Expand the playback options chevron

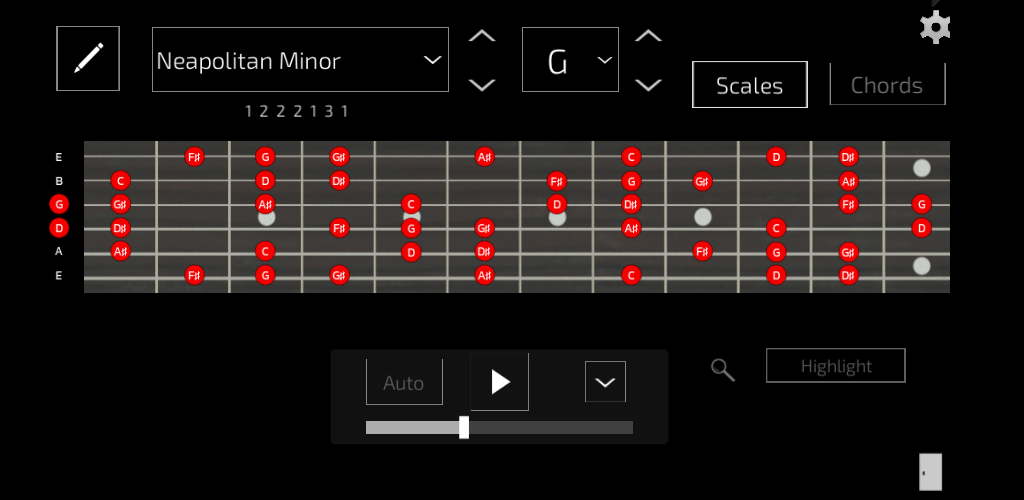[605, 382]
